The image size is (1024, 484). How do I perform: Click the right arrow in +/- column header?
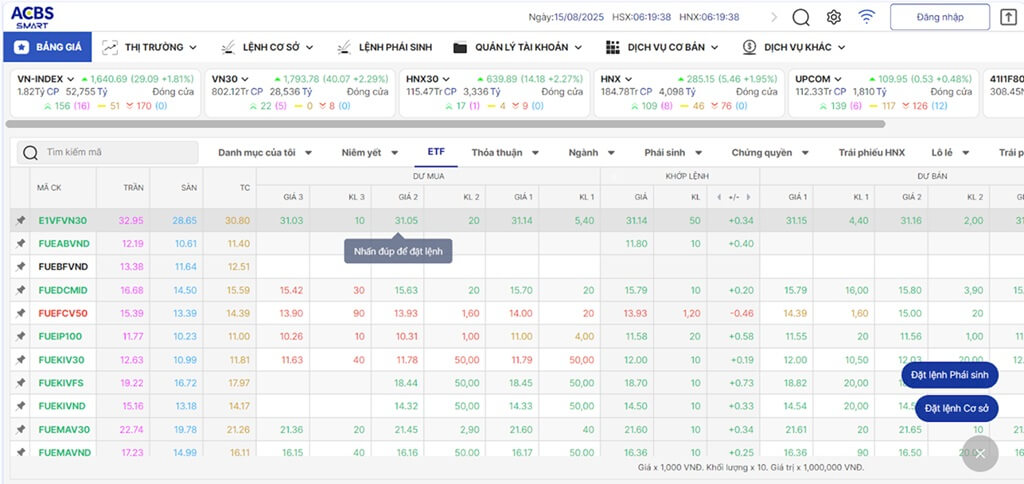(x=748, y=197)
